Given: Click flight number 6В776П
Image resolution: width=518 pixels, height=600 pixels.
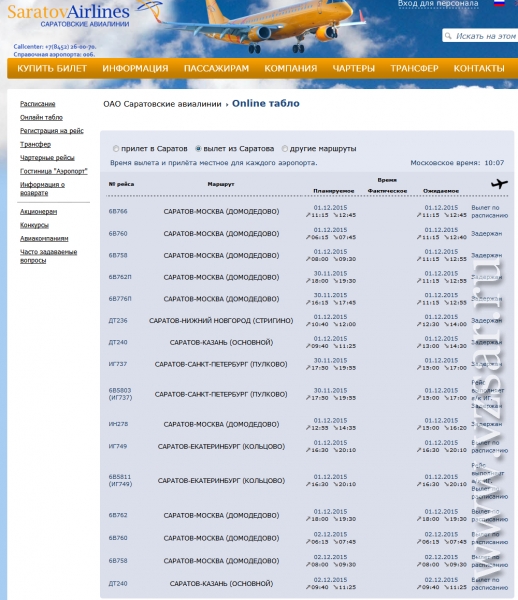Looking at the screenshot, I should tap(120, 298).
